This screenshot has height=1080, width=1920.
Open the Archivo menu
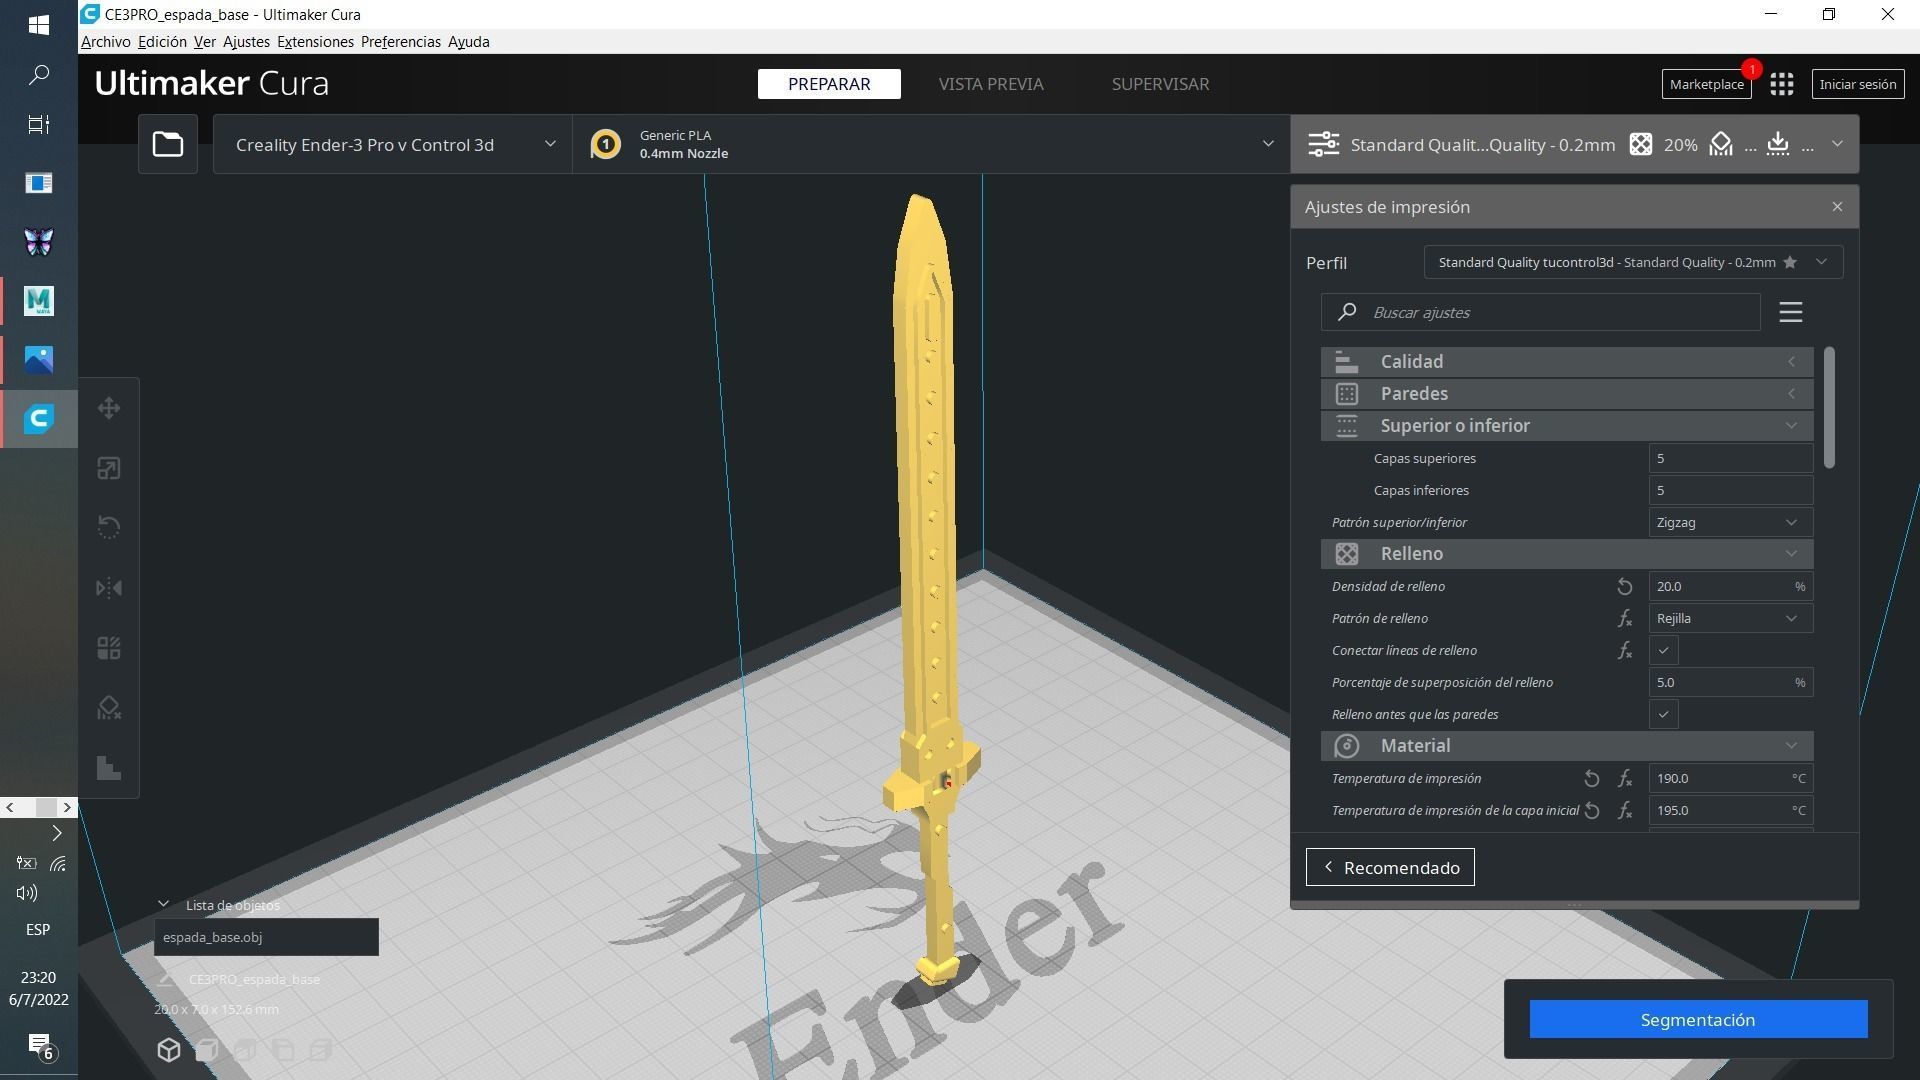tap(105, 42)
